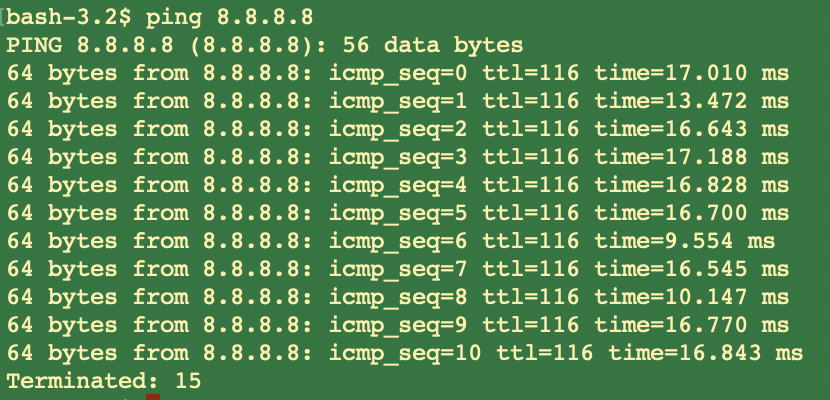Click the bash-3.2$ prompt text

(68, 17)
